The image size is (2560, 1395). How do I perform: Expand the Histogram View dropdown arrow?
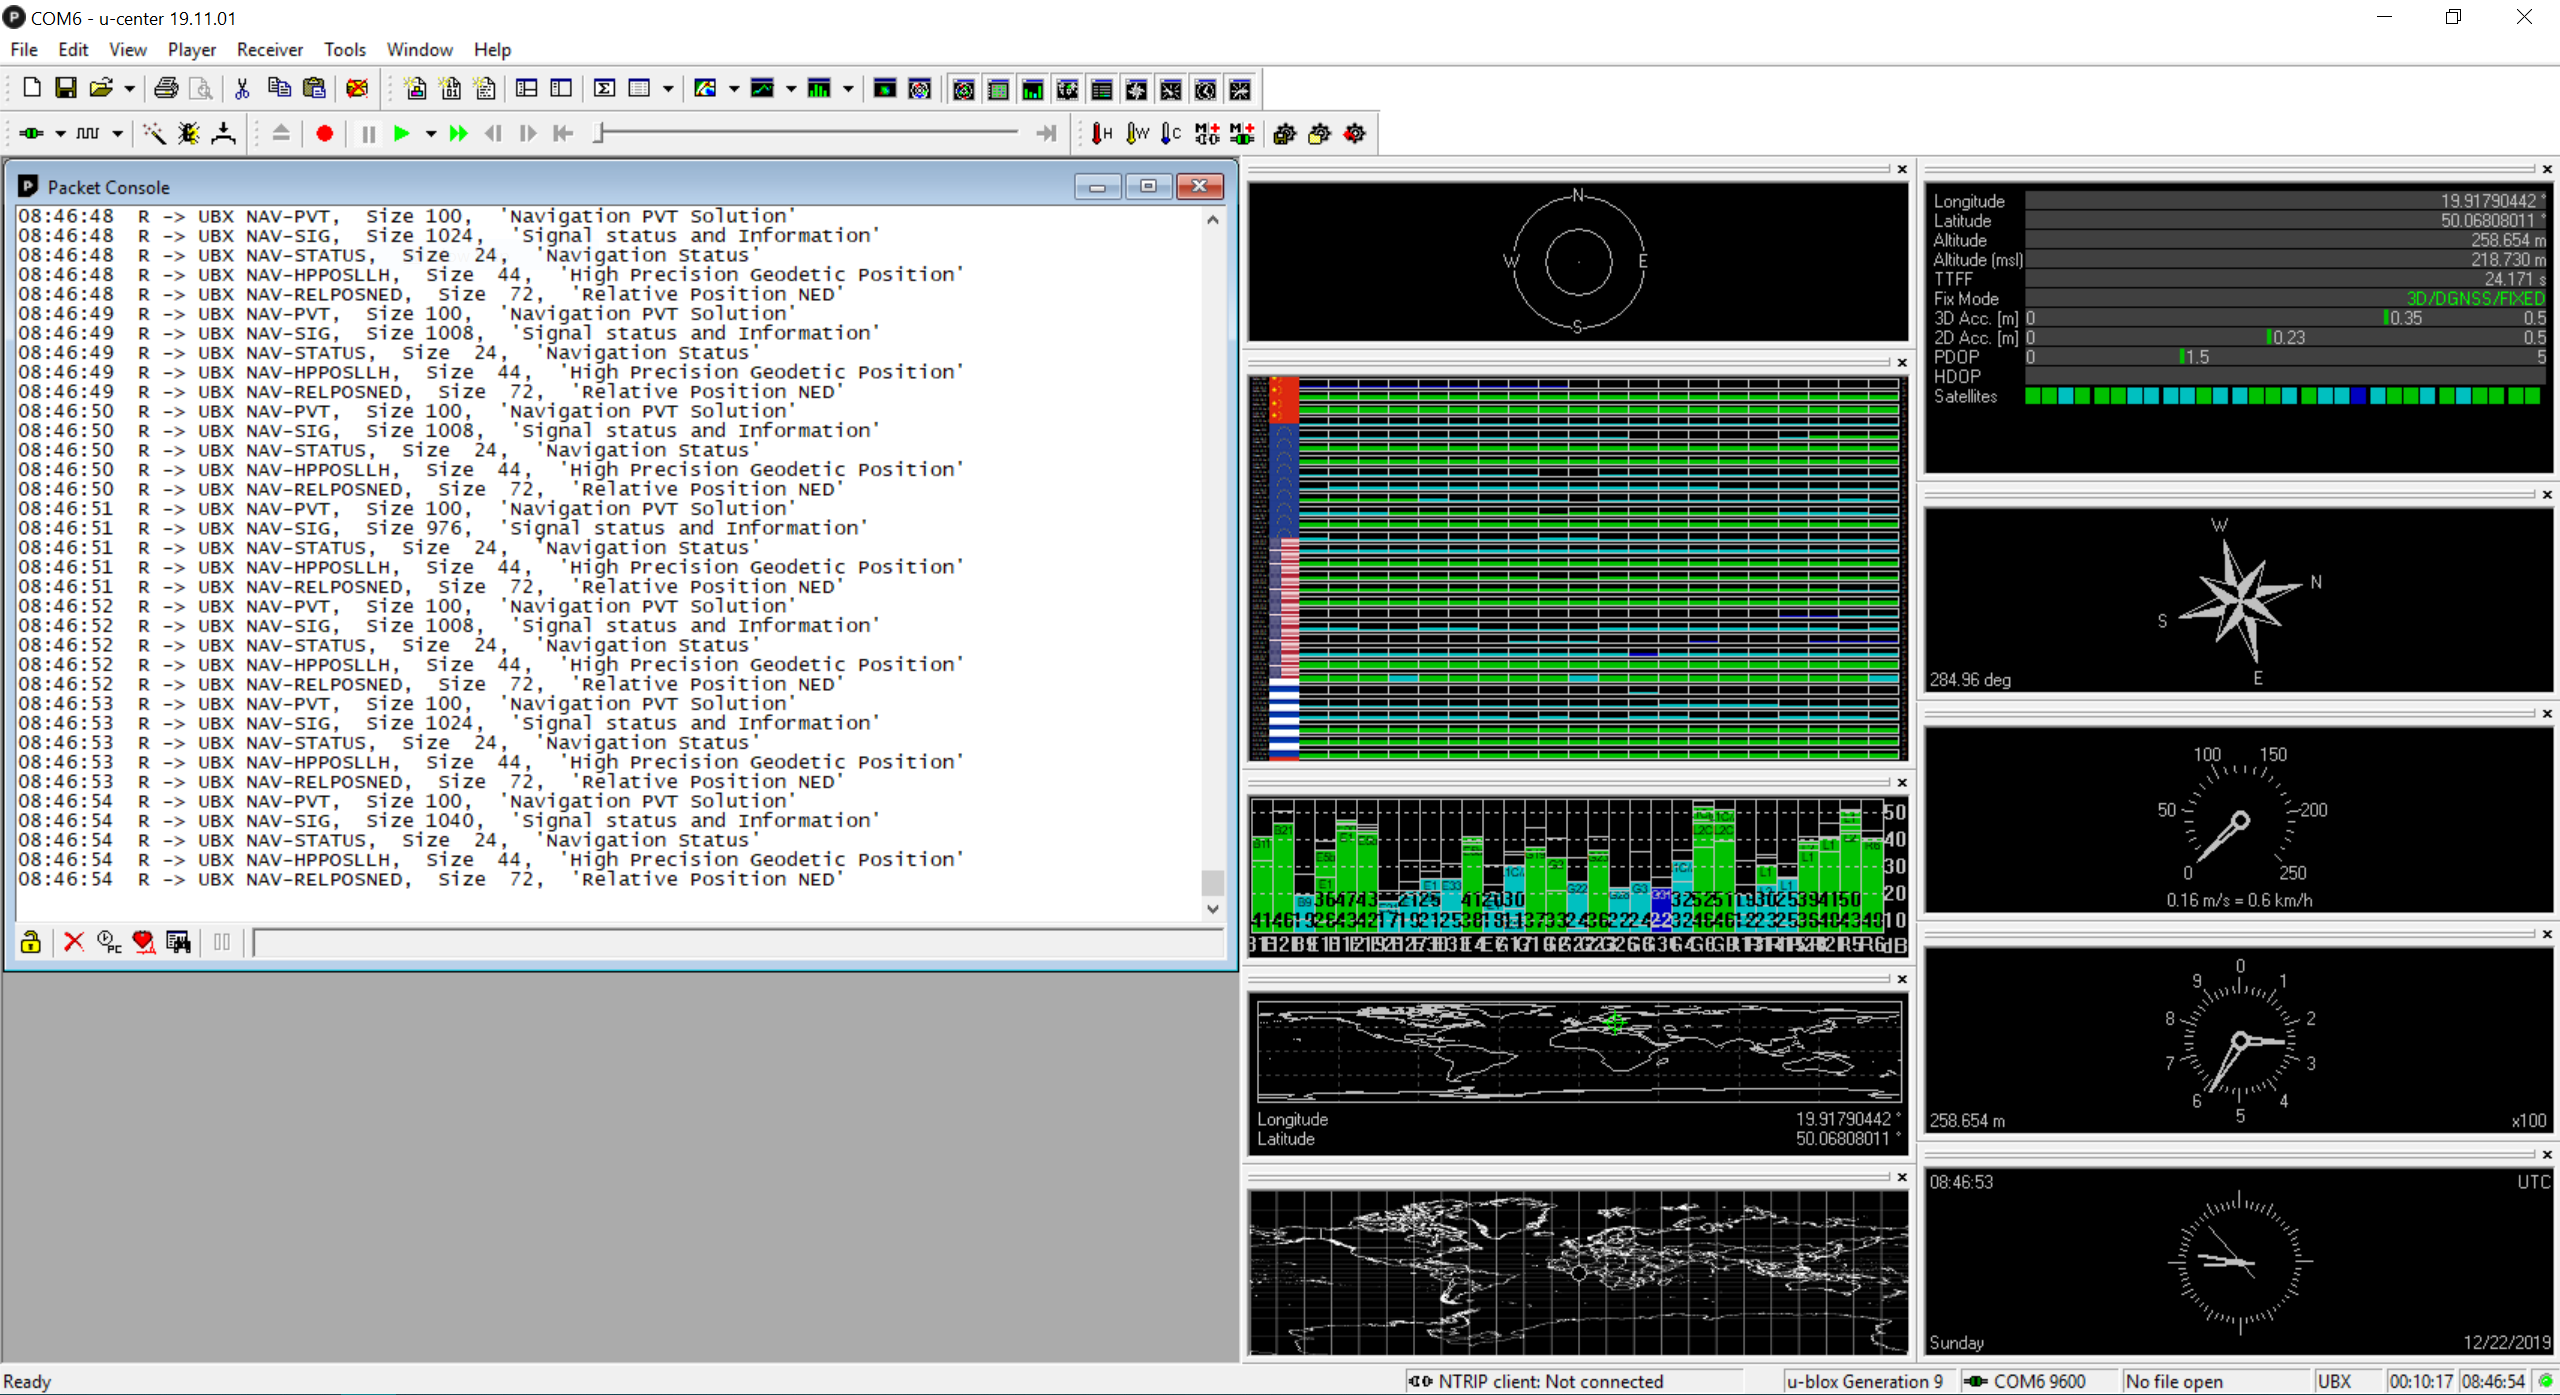[848, 89]
